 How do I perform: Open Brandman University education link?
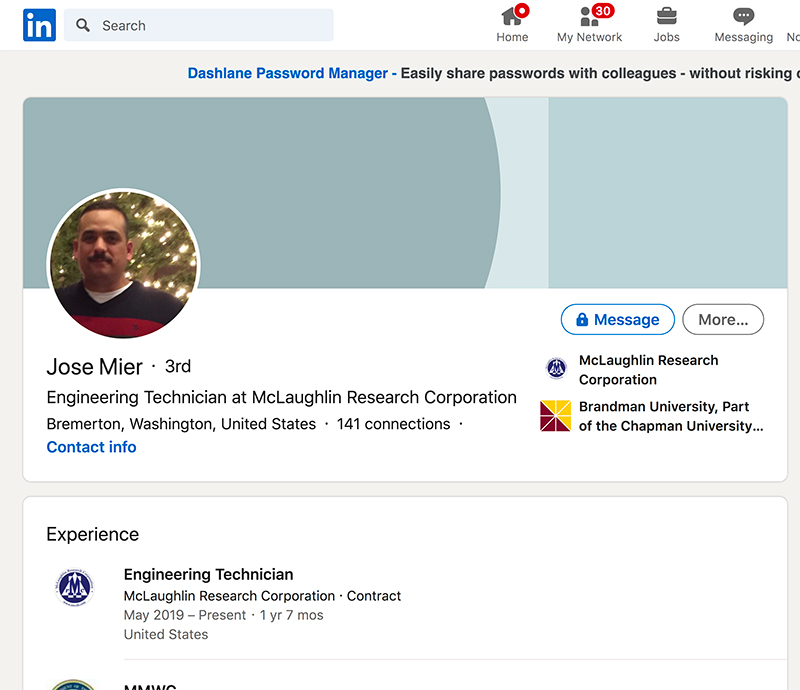click(x=671, y=416)
